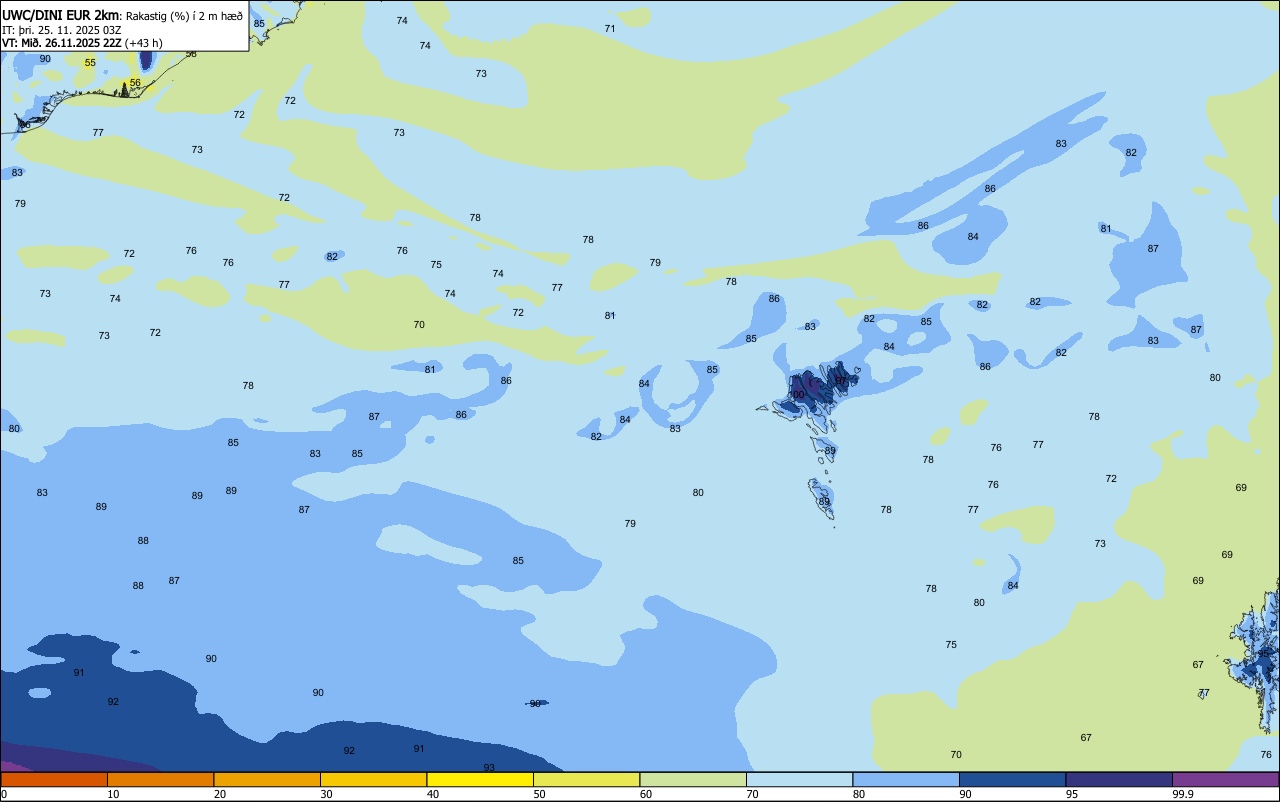
Task: Select the 30–40 gold legend segment
Action: tap(373, 779)
